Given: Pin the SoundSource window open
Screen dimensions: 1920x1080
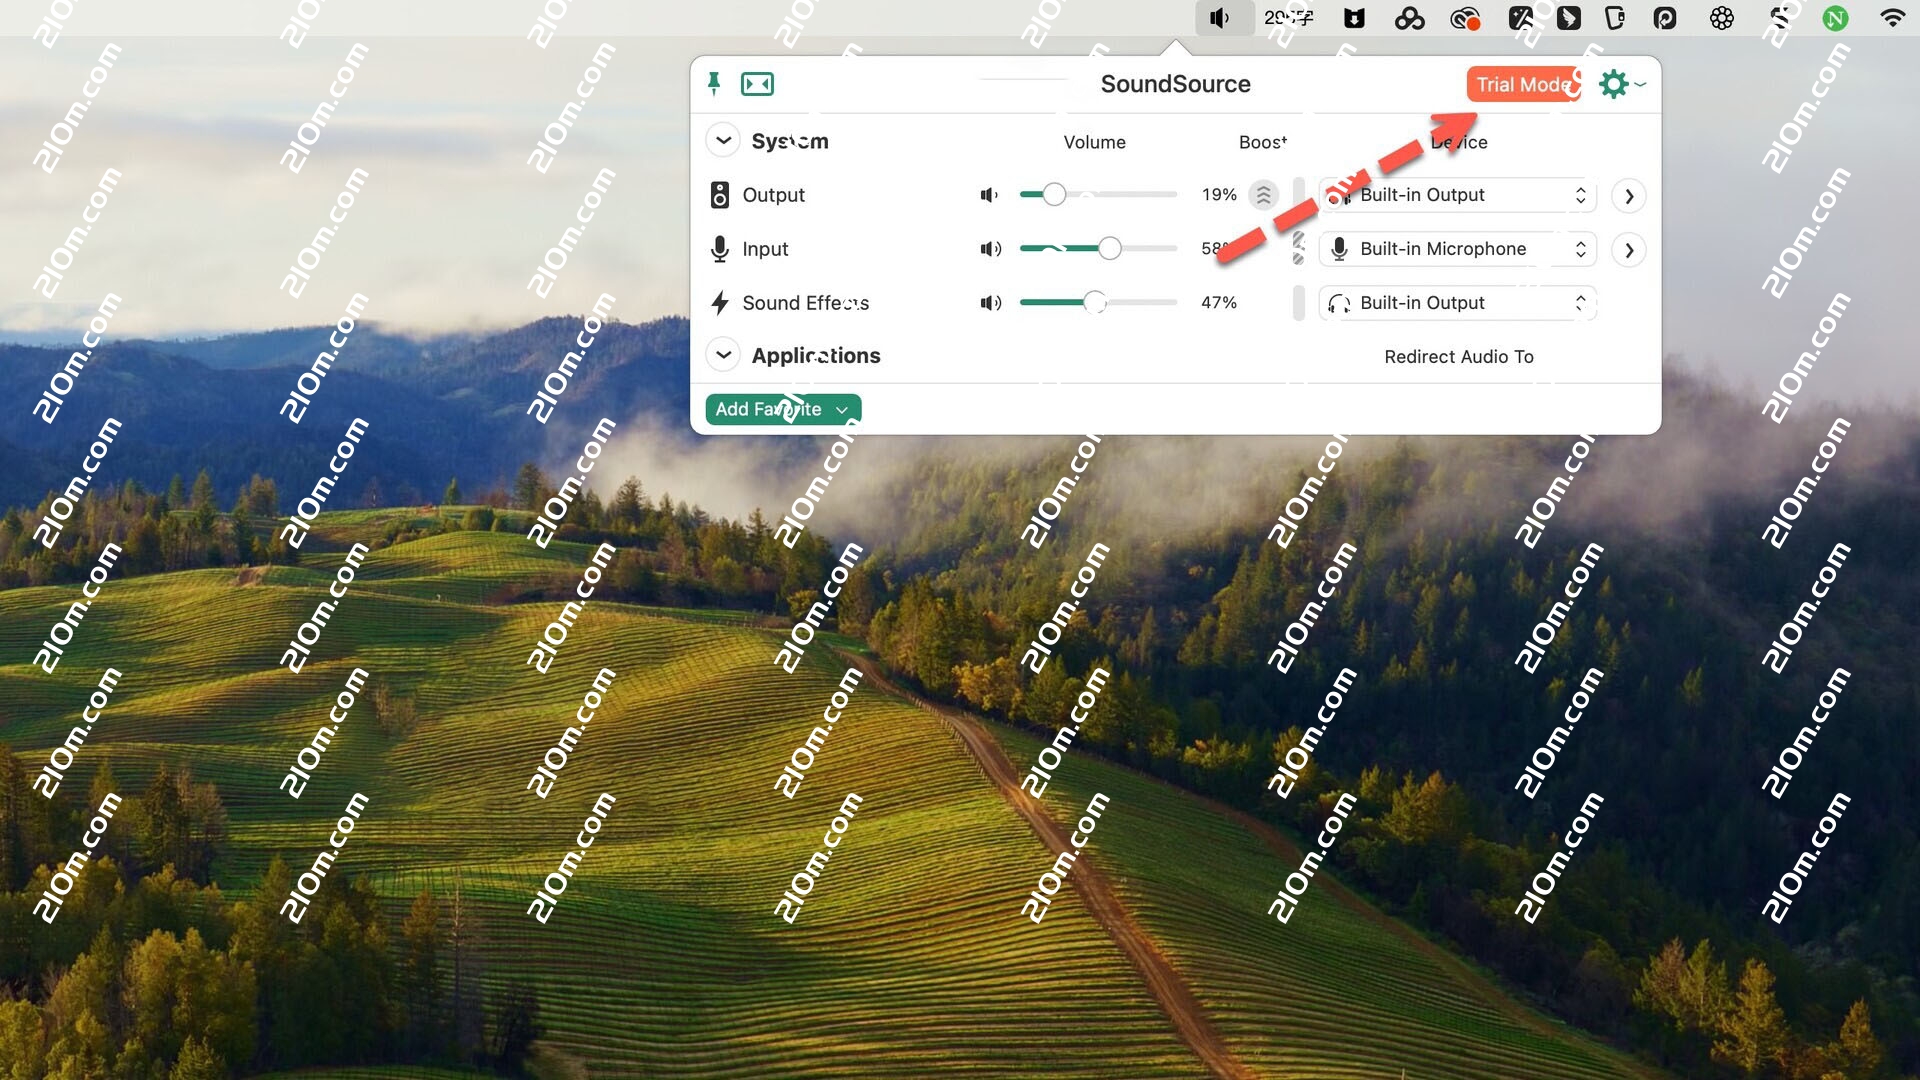Looking at the screenshot, I should tap(714, 84).
